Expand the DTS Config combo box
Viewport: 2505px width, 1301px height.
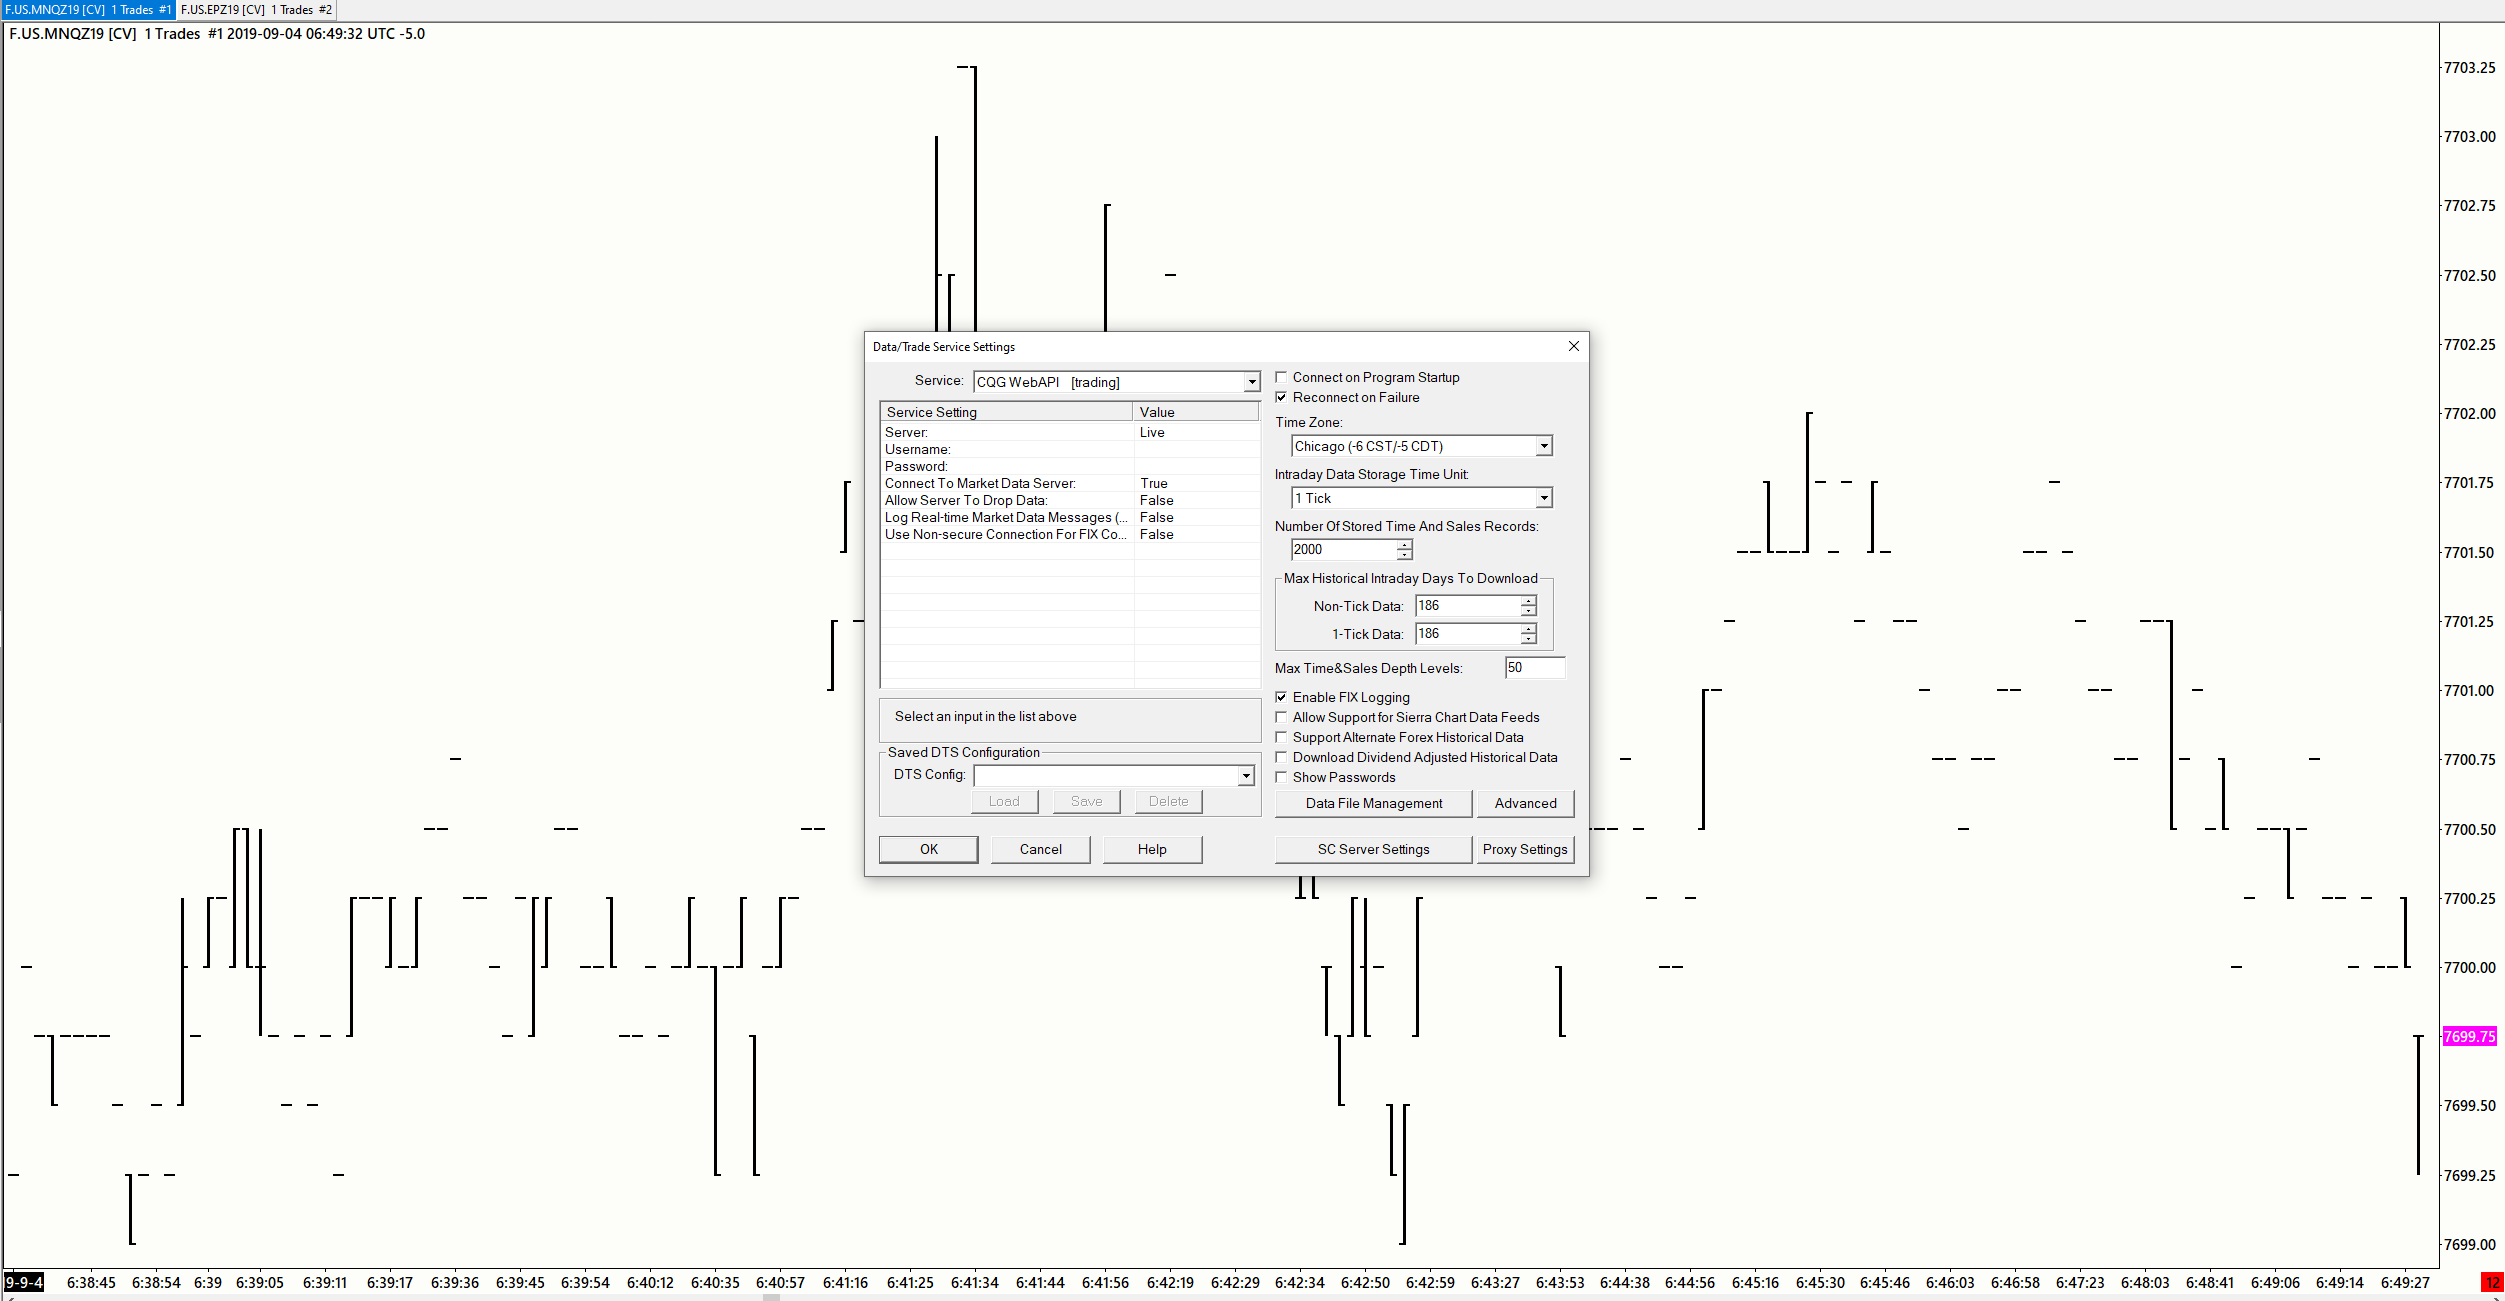pyautogui.click(x=1246, y=776)
